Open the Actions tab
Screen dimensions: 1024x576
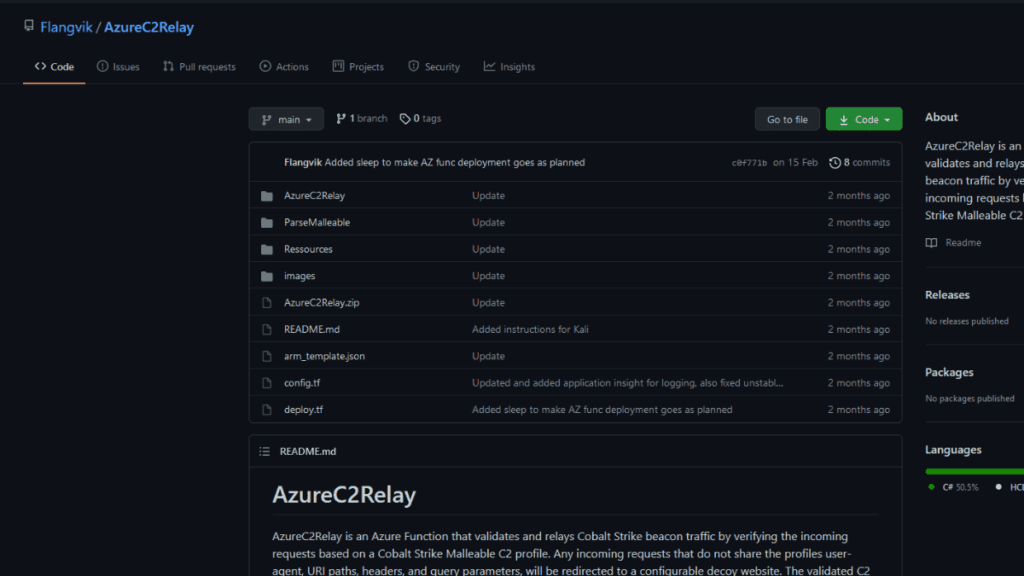point(284,67)
